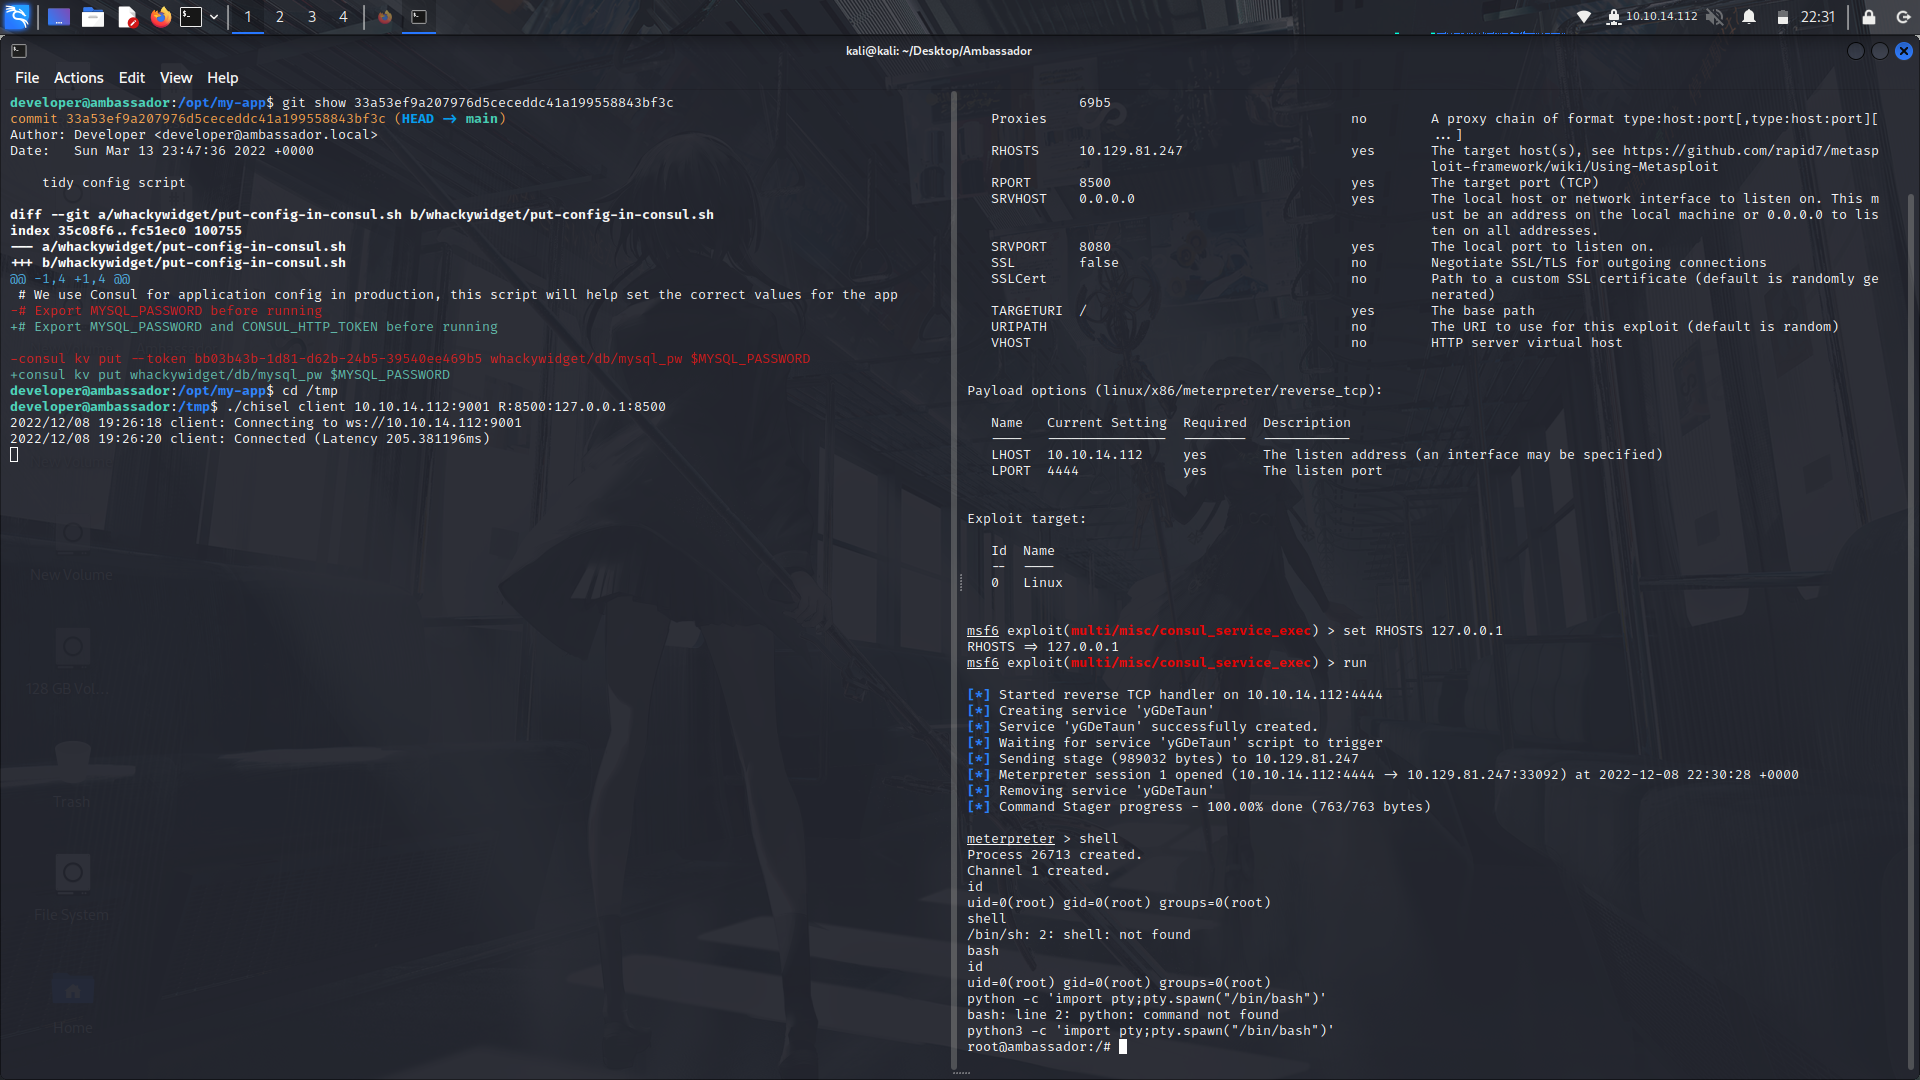Image resolution: width=1920 pixels, height=1080 pixels.
Task: Log out using the rightmost power icon
Action: tap(1901, 17)
